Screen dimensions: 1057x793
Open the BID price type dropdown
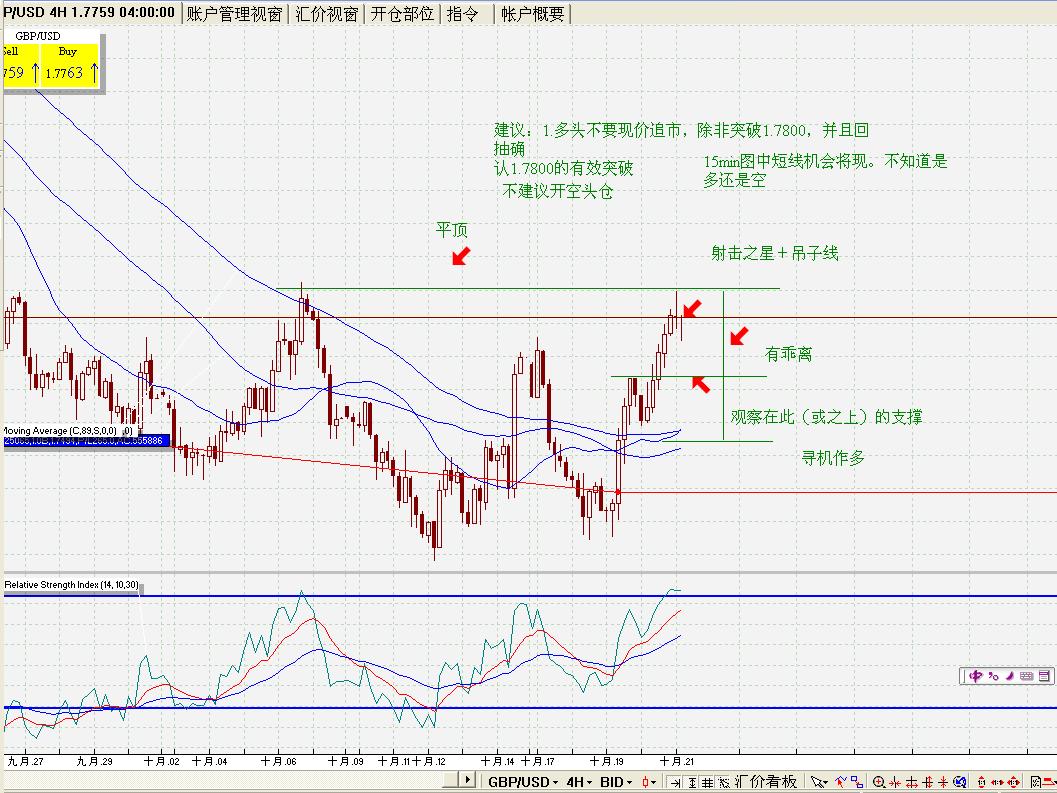(x=616, y=782)
